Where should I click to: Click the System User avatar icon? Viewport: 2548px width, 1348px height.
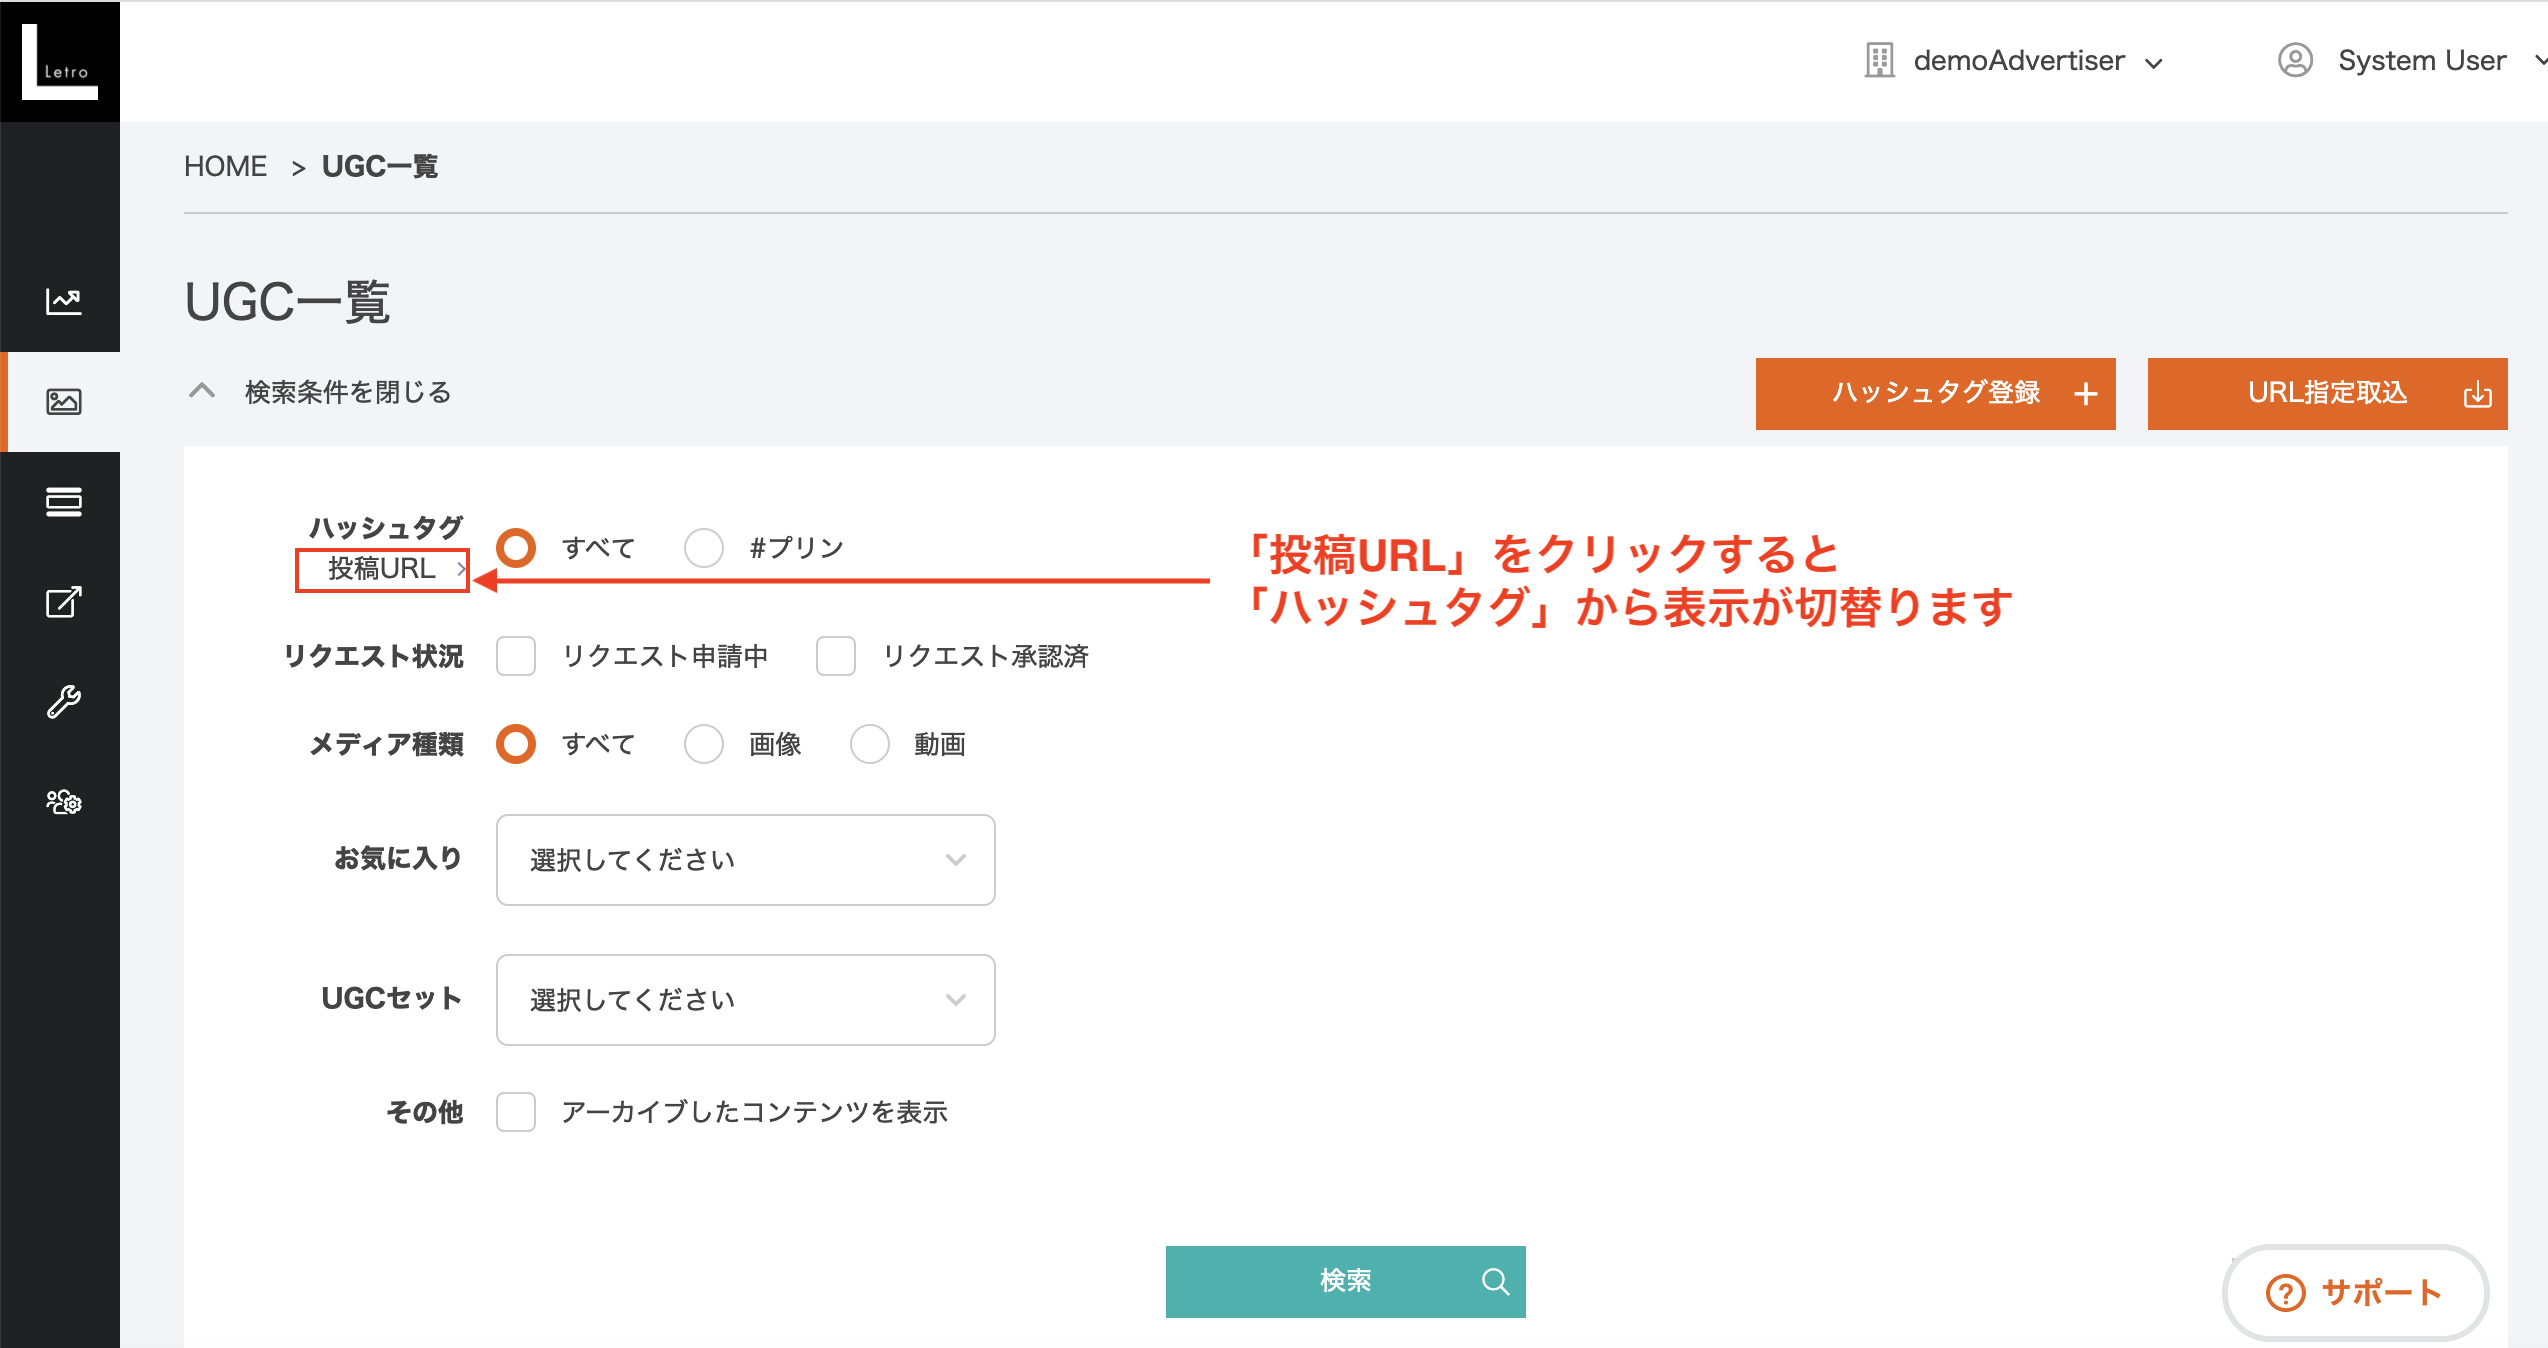[x=2295, y=61]
